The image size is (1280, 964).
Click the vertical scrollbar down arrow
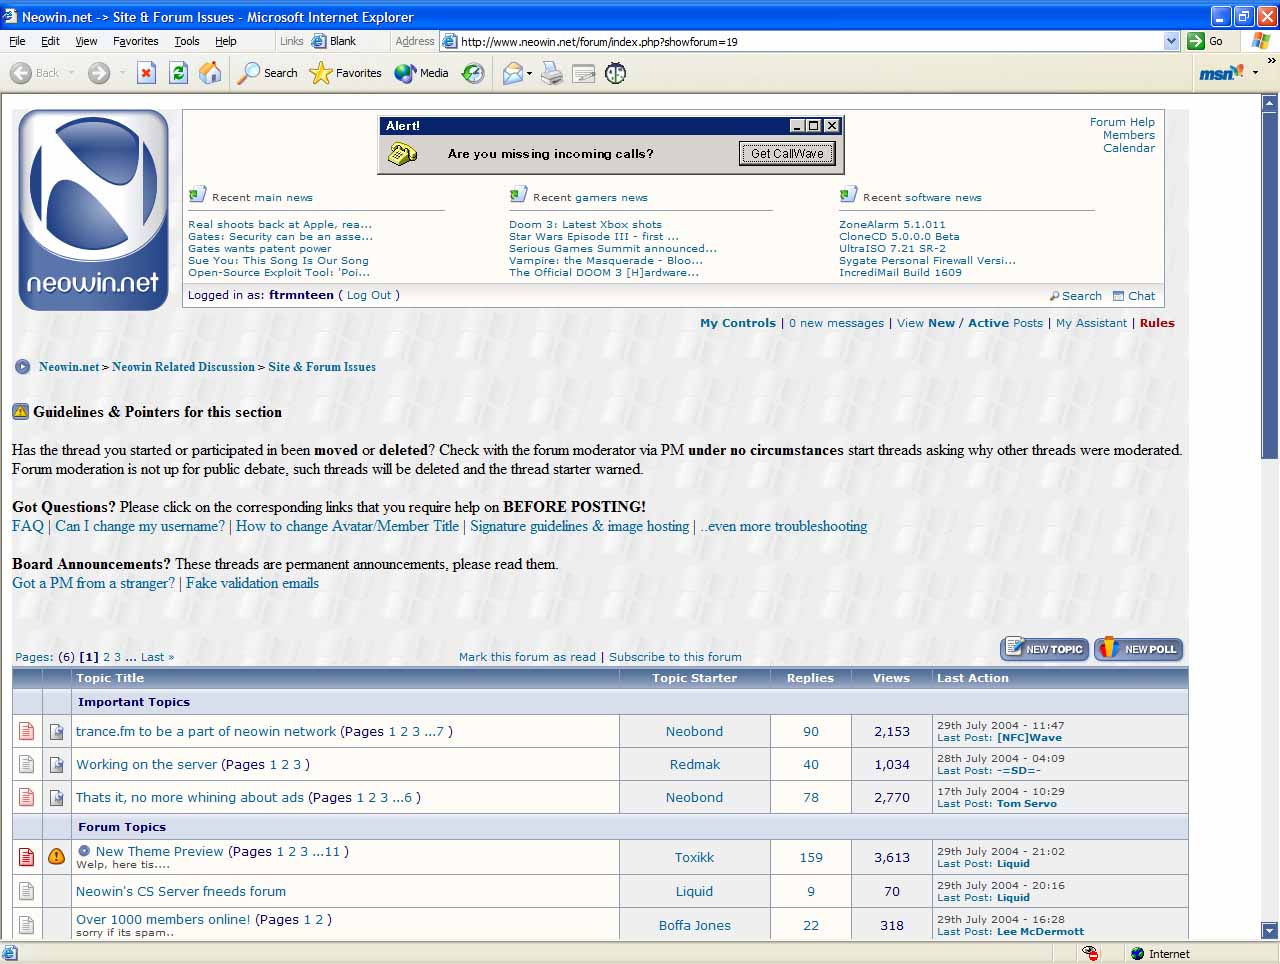pos(1269,930)
